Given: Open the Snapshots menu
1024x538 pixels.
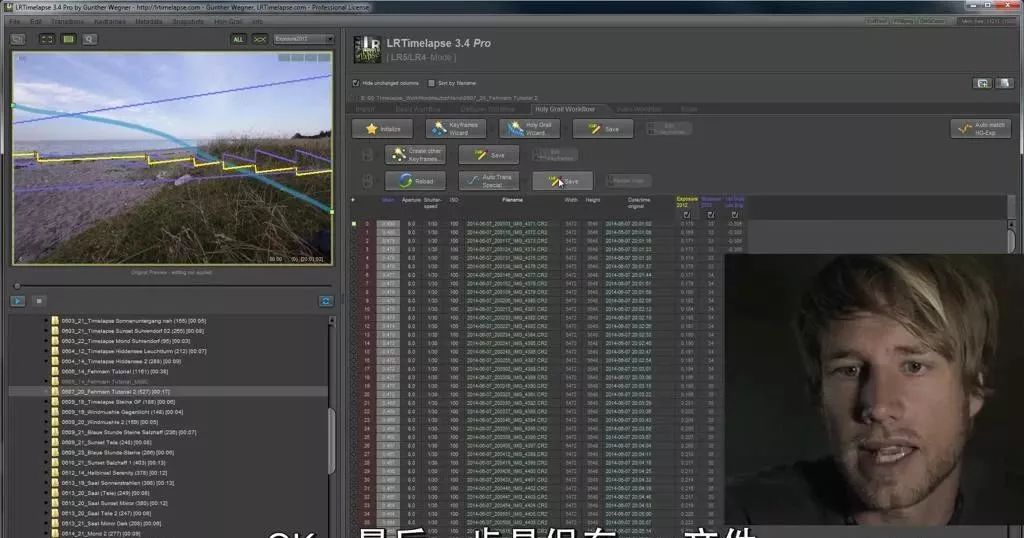Looking at the screenshot, I should click(x=188, y=21).
